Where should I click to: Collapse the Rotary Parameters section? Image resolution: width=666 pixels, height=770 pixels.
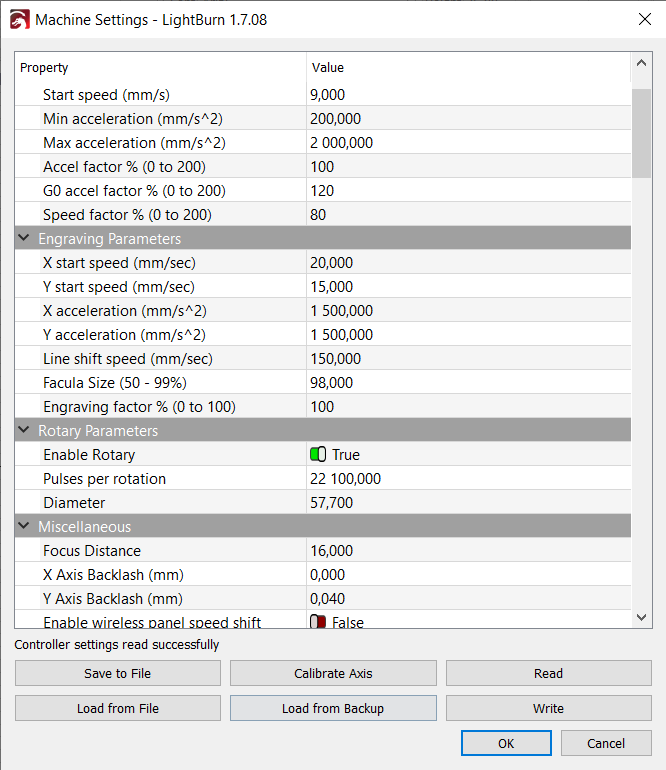[23, 430]
